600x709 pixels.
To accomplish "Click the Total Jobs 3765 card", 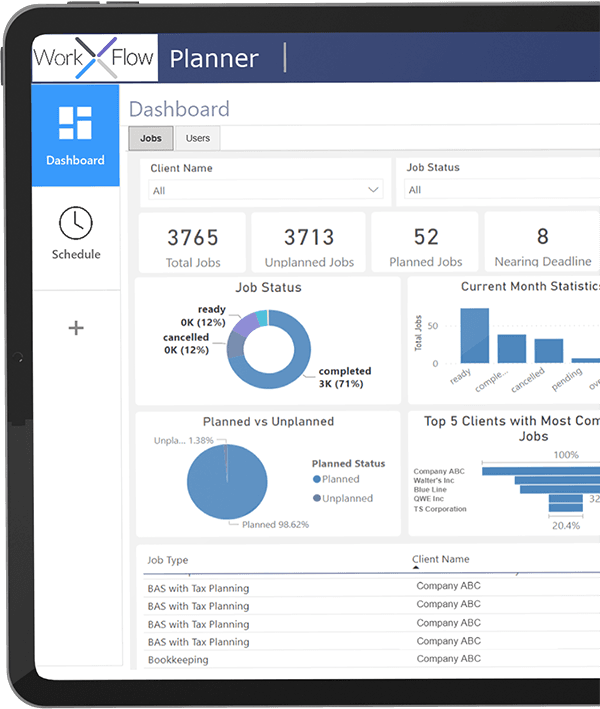I will pyautogui.click(x=192, y=243).
